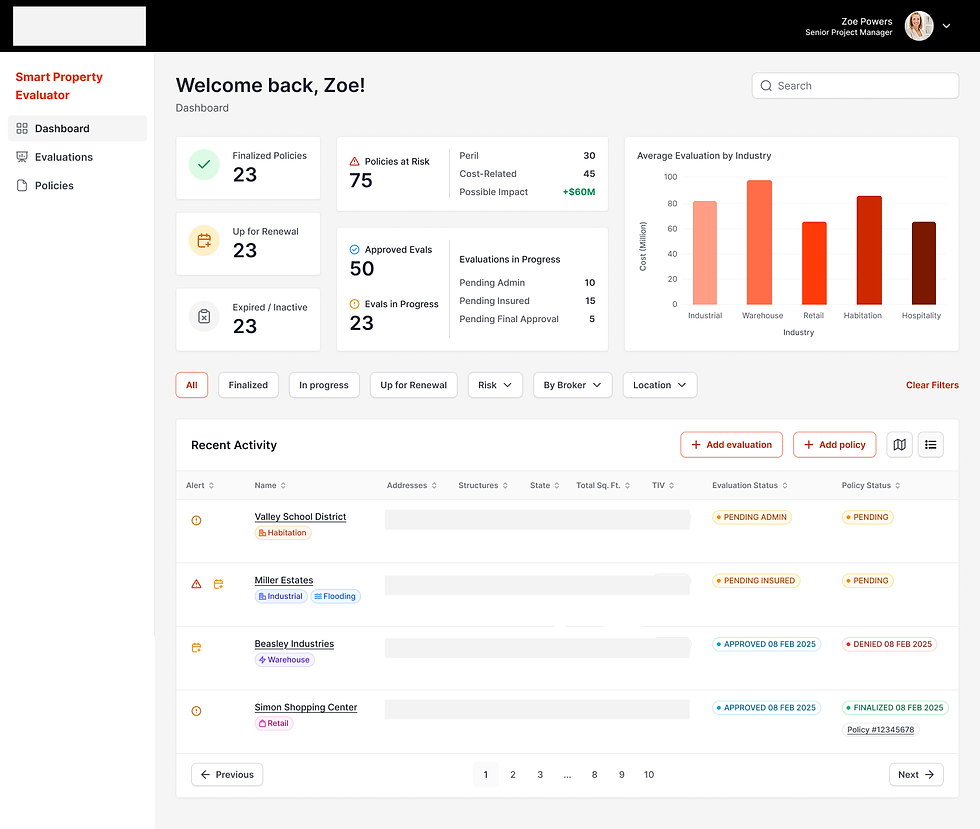Screen dimensions: 980x829
Task: Focus the Search input field
Action: pyautogui.click(x=855, y=86)
